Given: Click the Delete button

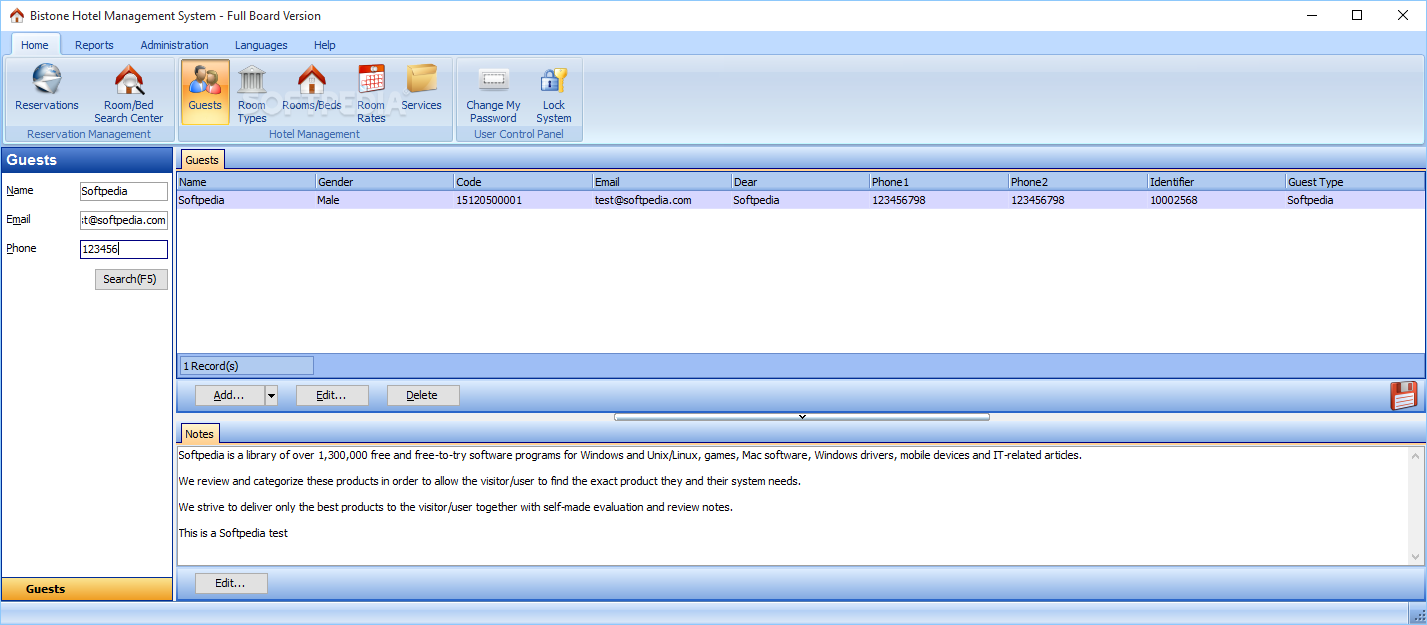Looking at the screenshot, I should (423, 395).
